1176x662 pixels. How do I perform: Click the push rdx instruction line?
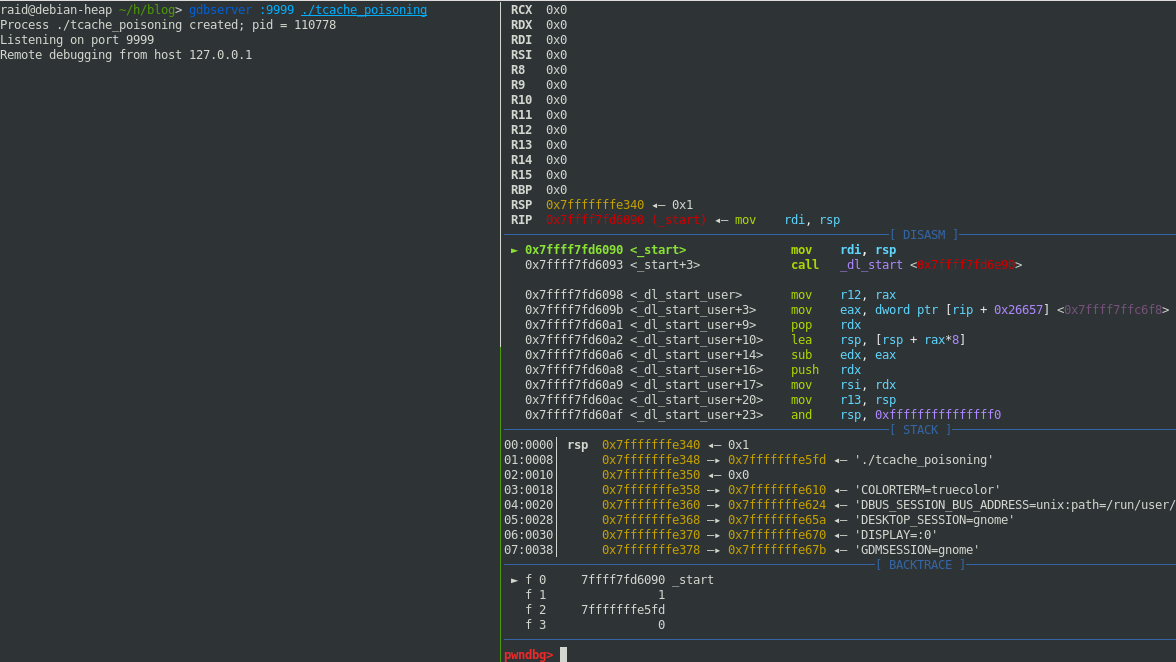click(693, 370)
